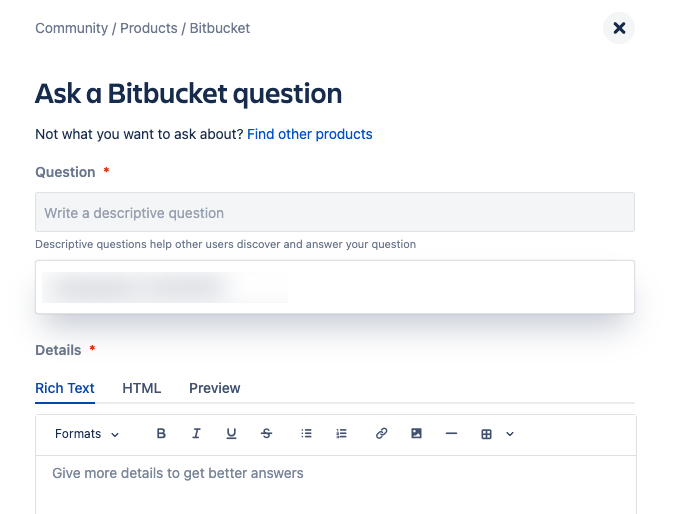Switch to the Preview tab
681x514 pixels.
(x=215, y=388)
